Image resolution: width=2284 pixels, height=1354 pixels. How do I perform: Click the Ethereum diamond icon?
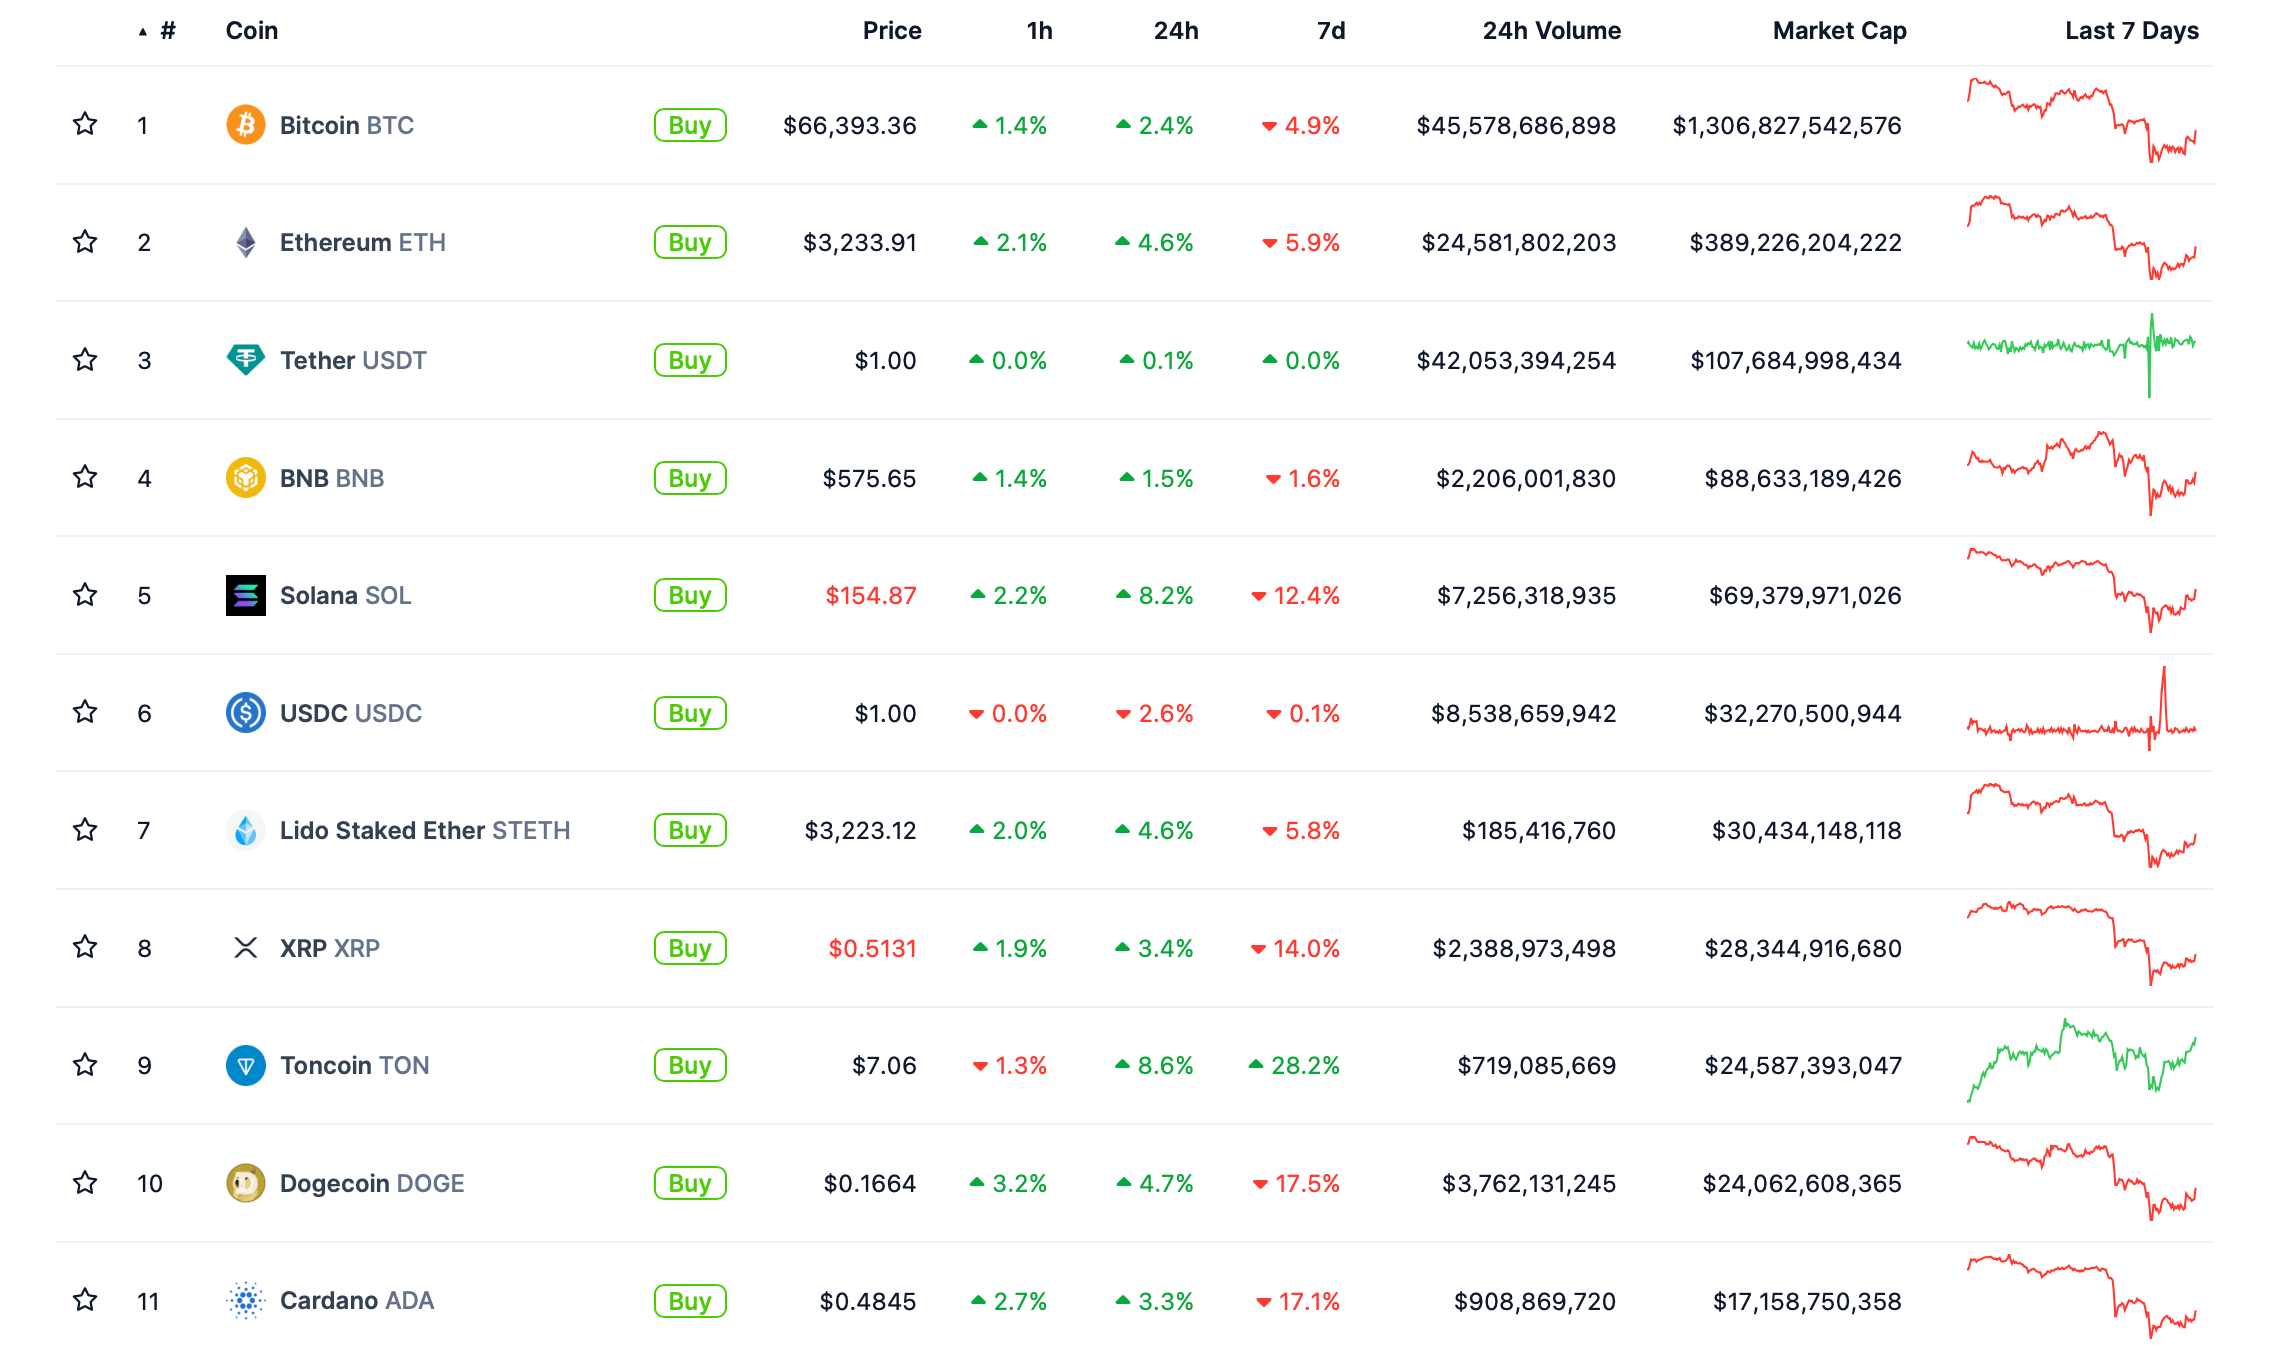[245, 242]
